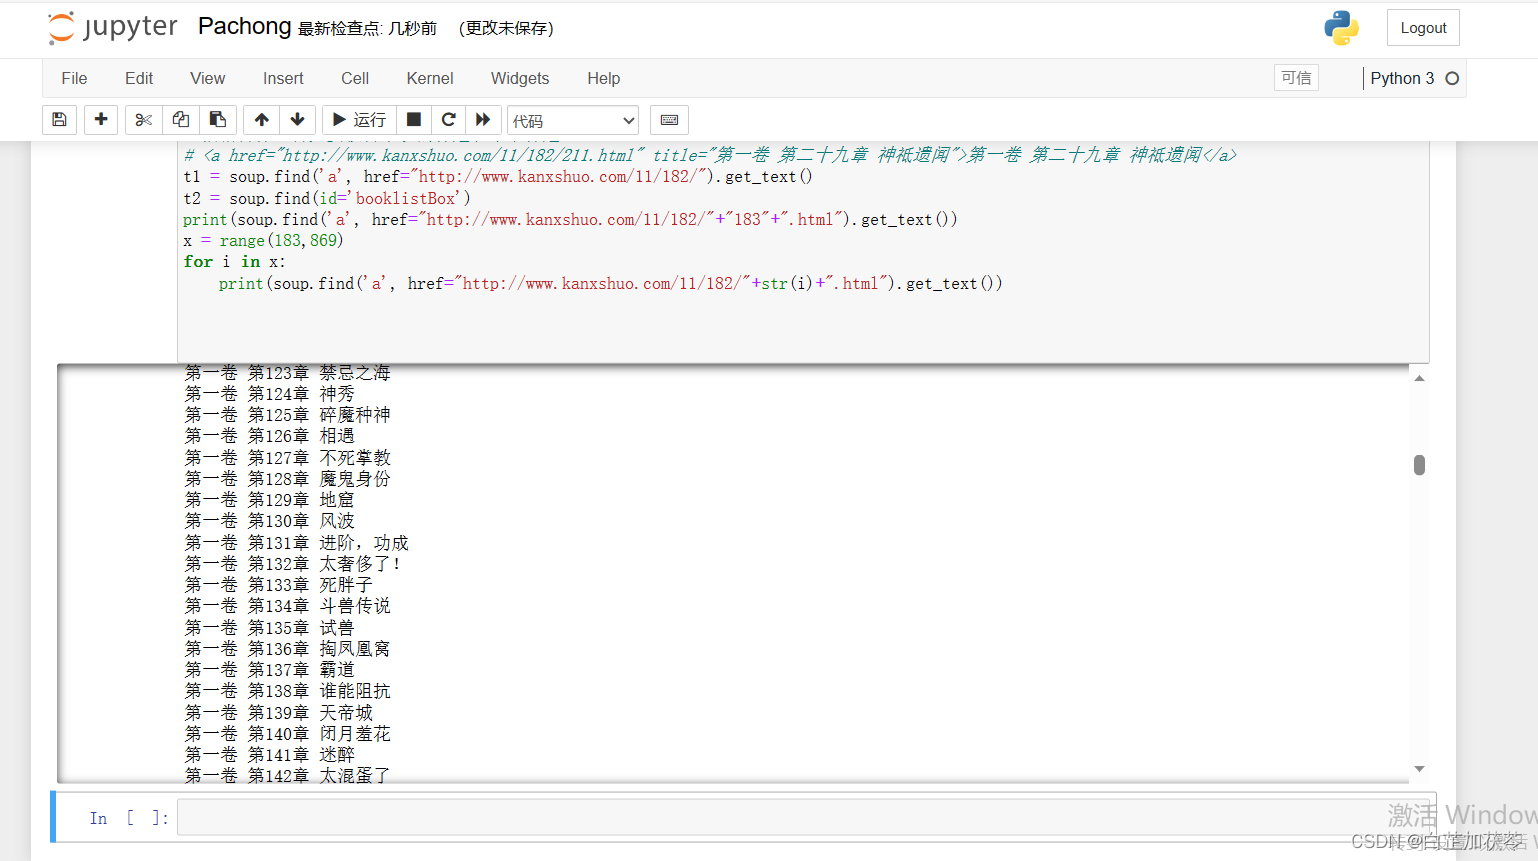This screenshot has width=1538, height=861.
Task: Open the Insert menu
Action: [x=283, y=78]
